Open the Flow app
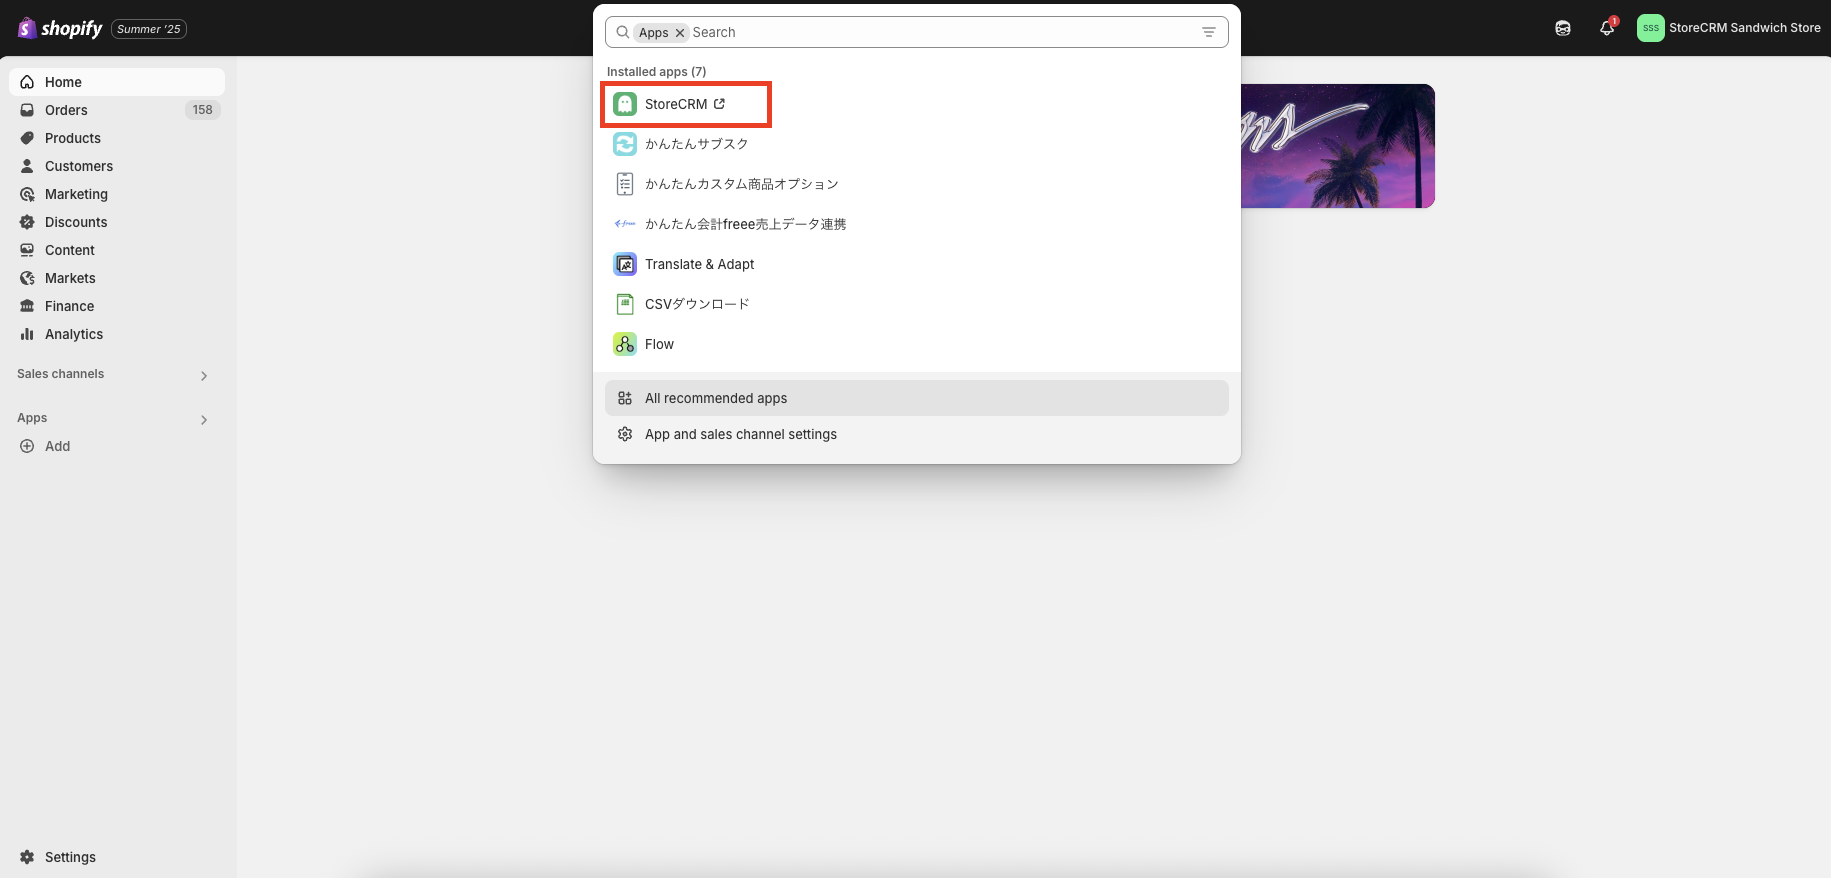This screenshot has height=878, width=1831. point(916,344)
